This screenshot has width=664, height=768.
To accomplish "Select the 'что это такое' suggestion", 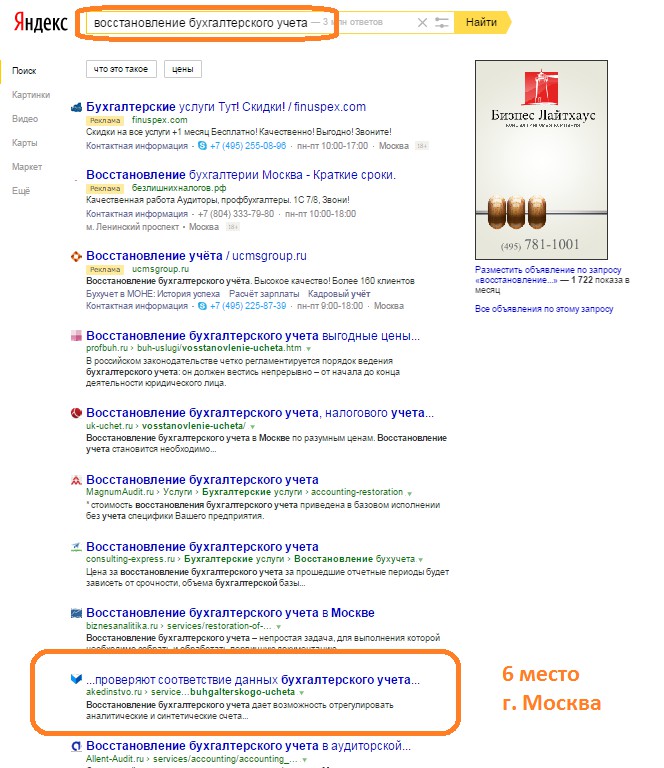I will [121, 69].
